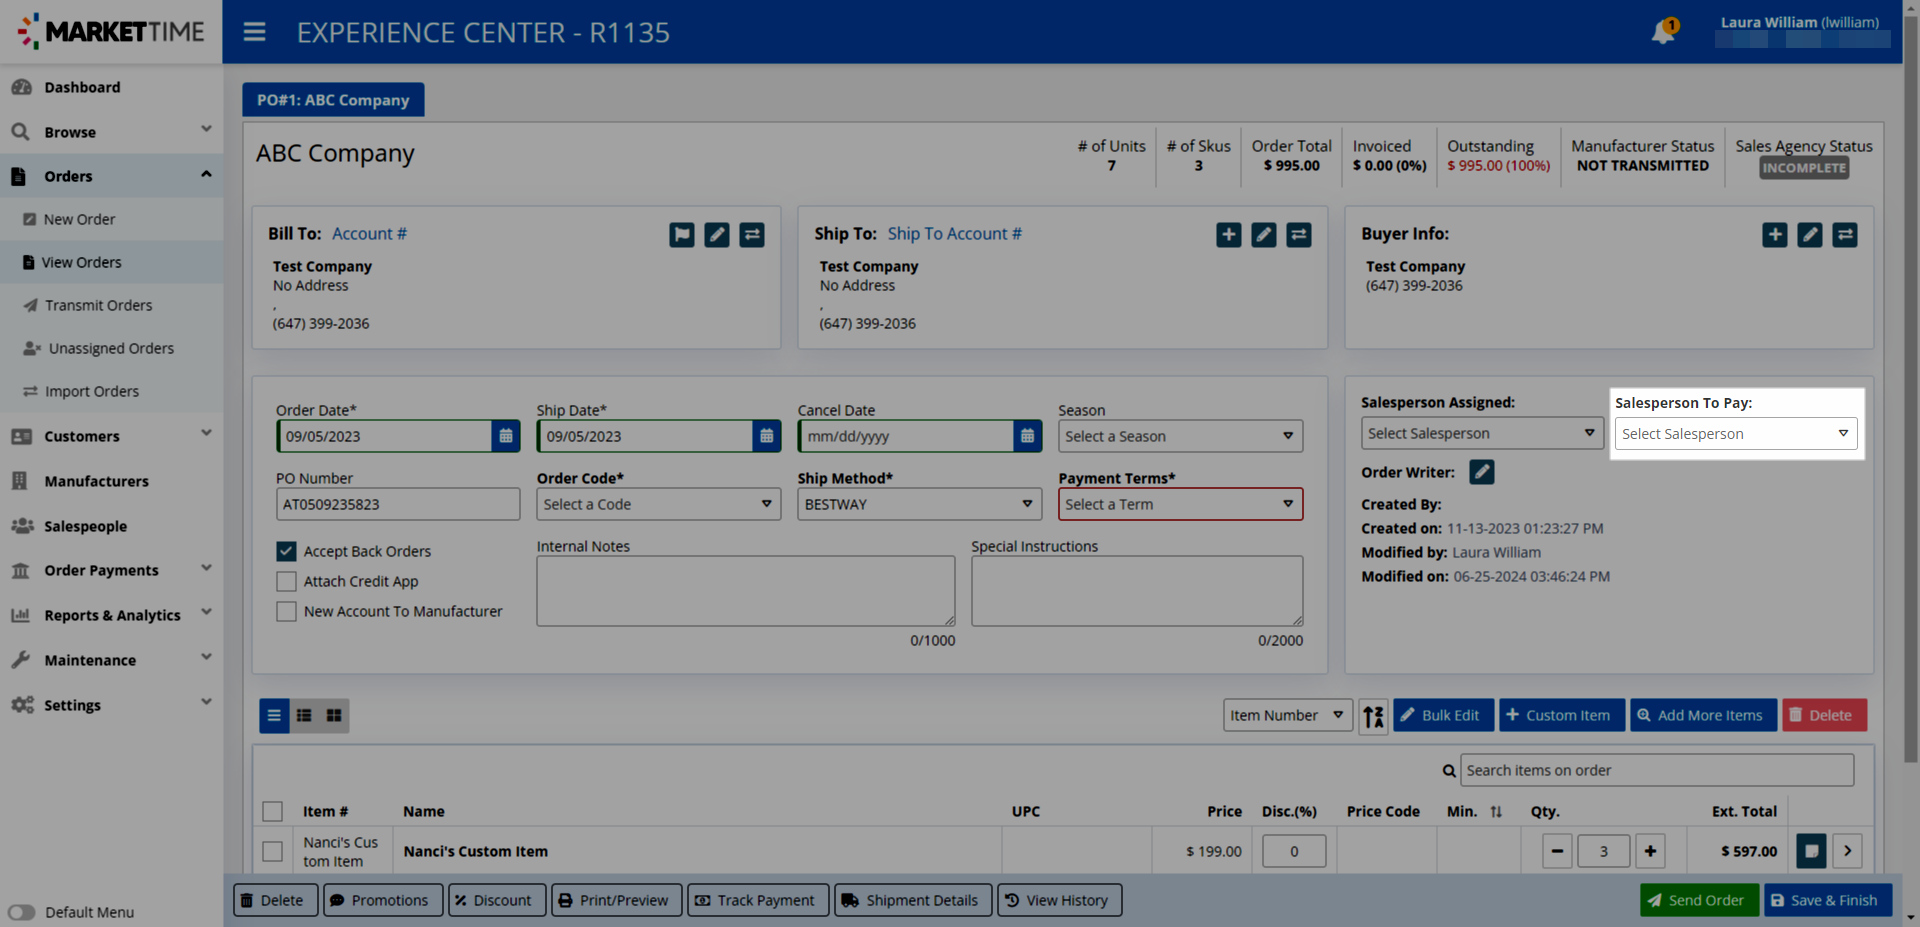Toggle the sort order icon beside Item Number
1920x927 pixels.
point(1373,716)
